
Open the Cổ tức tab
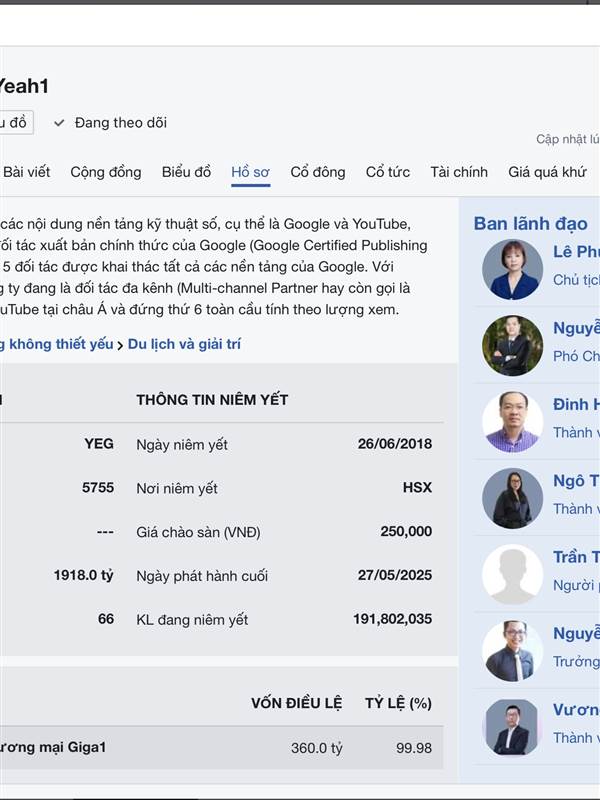coord(387,172)
